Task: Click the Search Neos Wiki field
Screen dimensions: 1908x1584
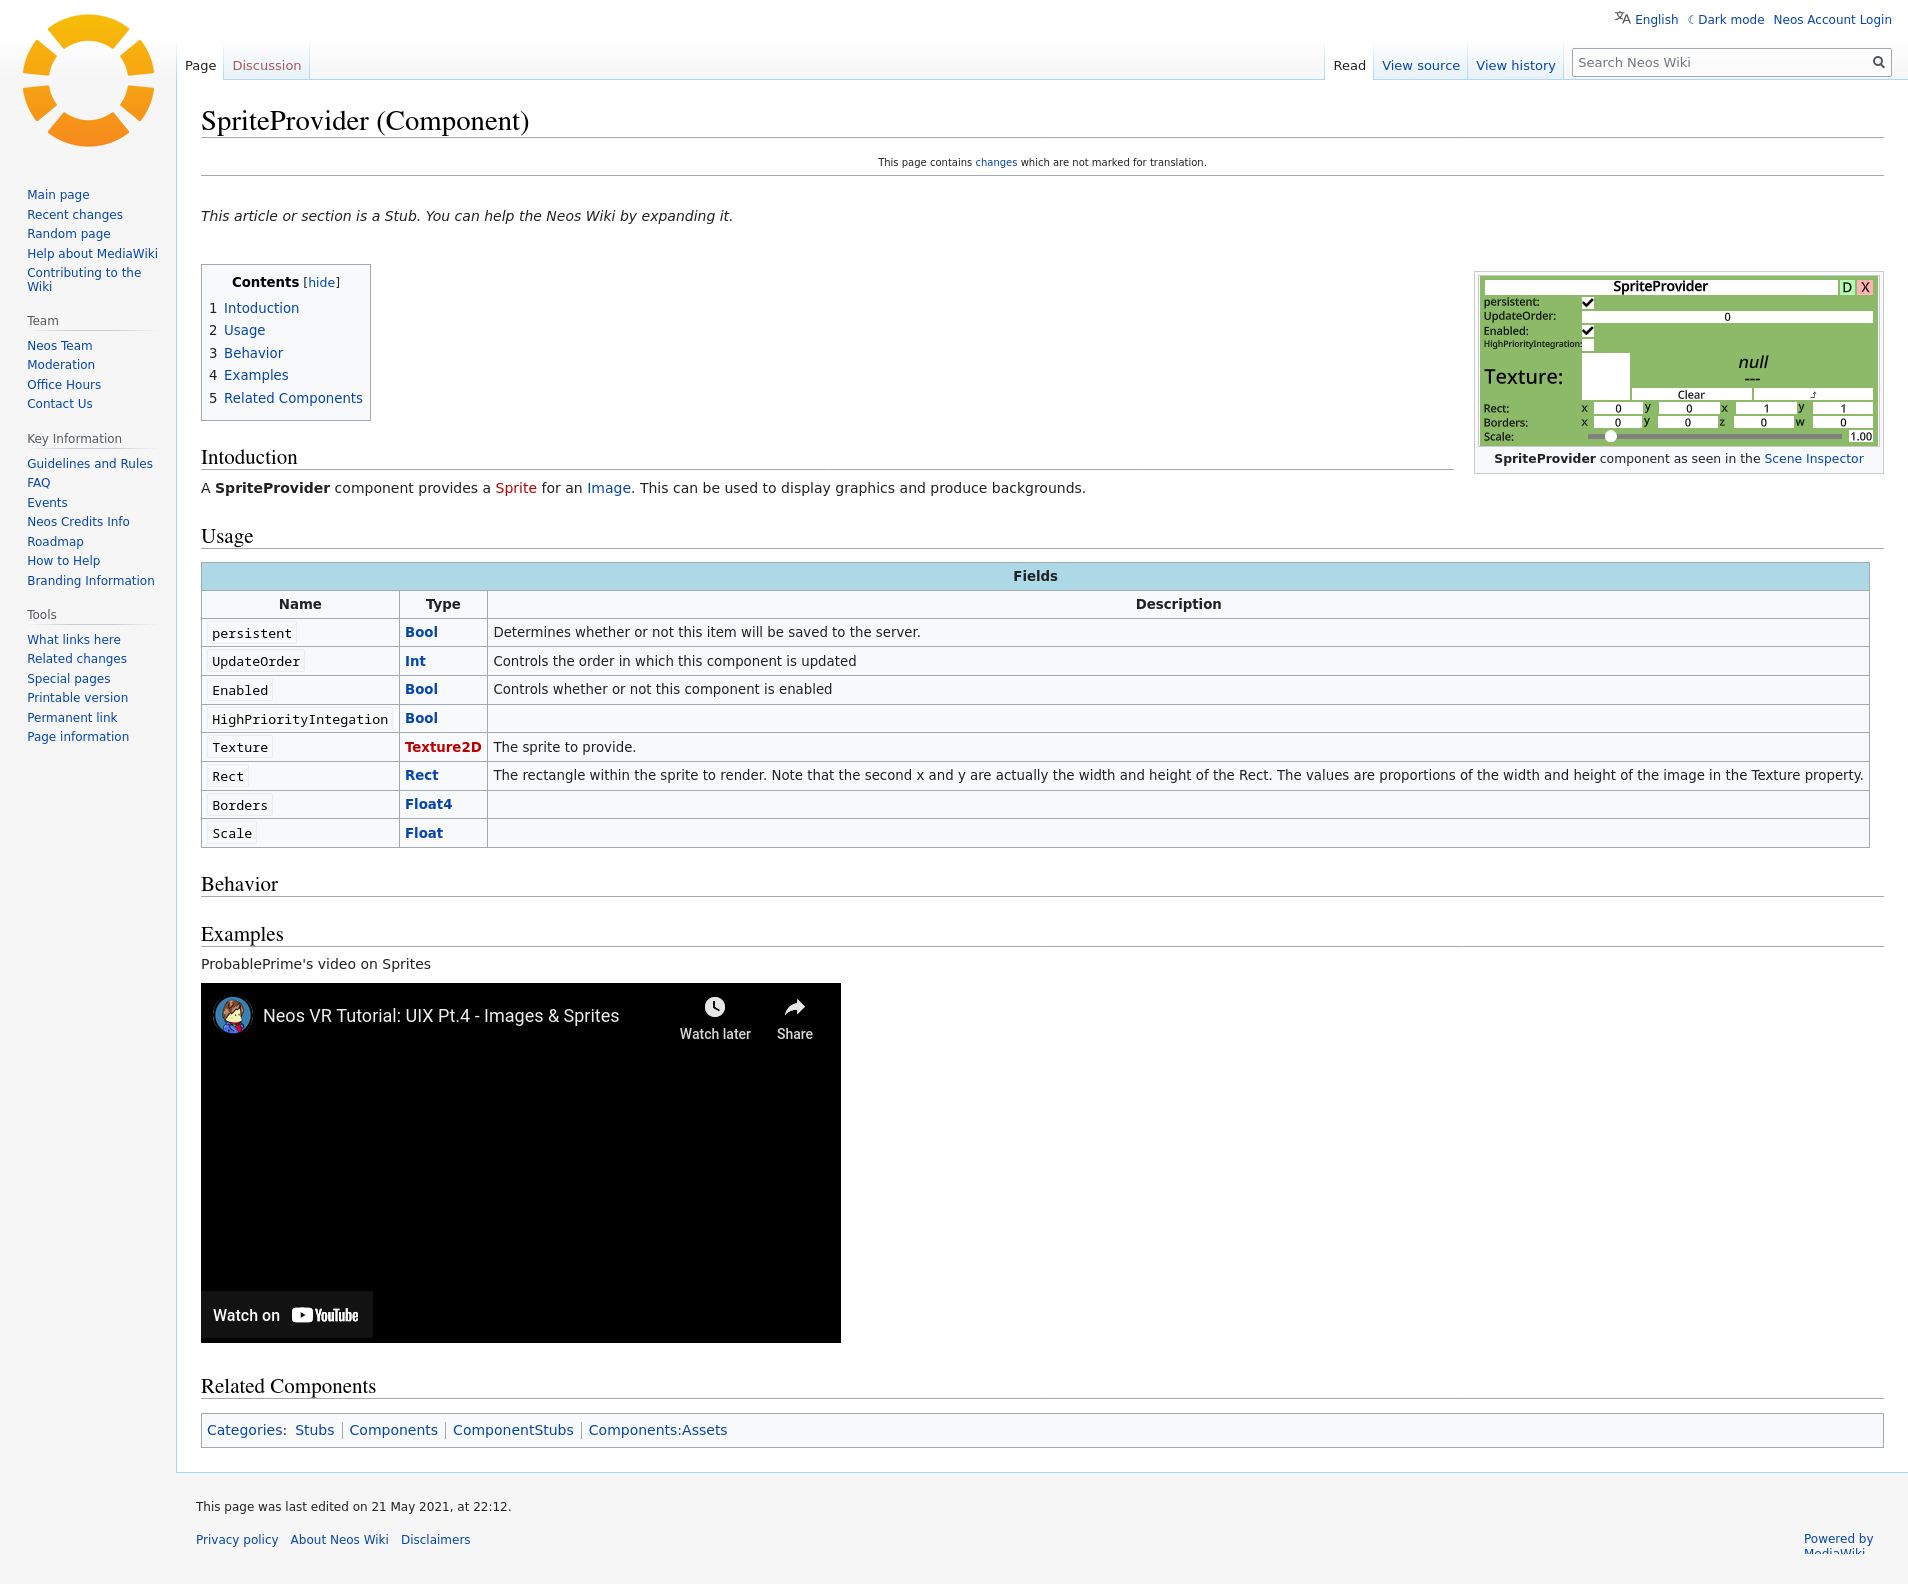Action: (1720, 63)
